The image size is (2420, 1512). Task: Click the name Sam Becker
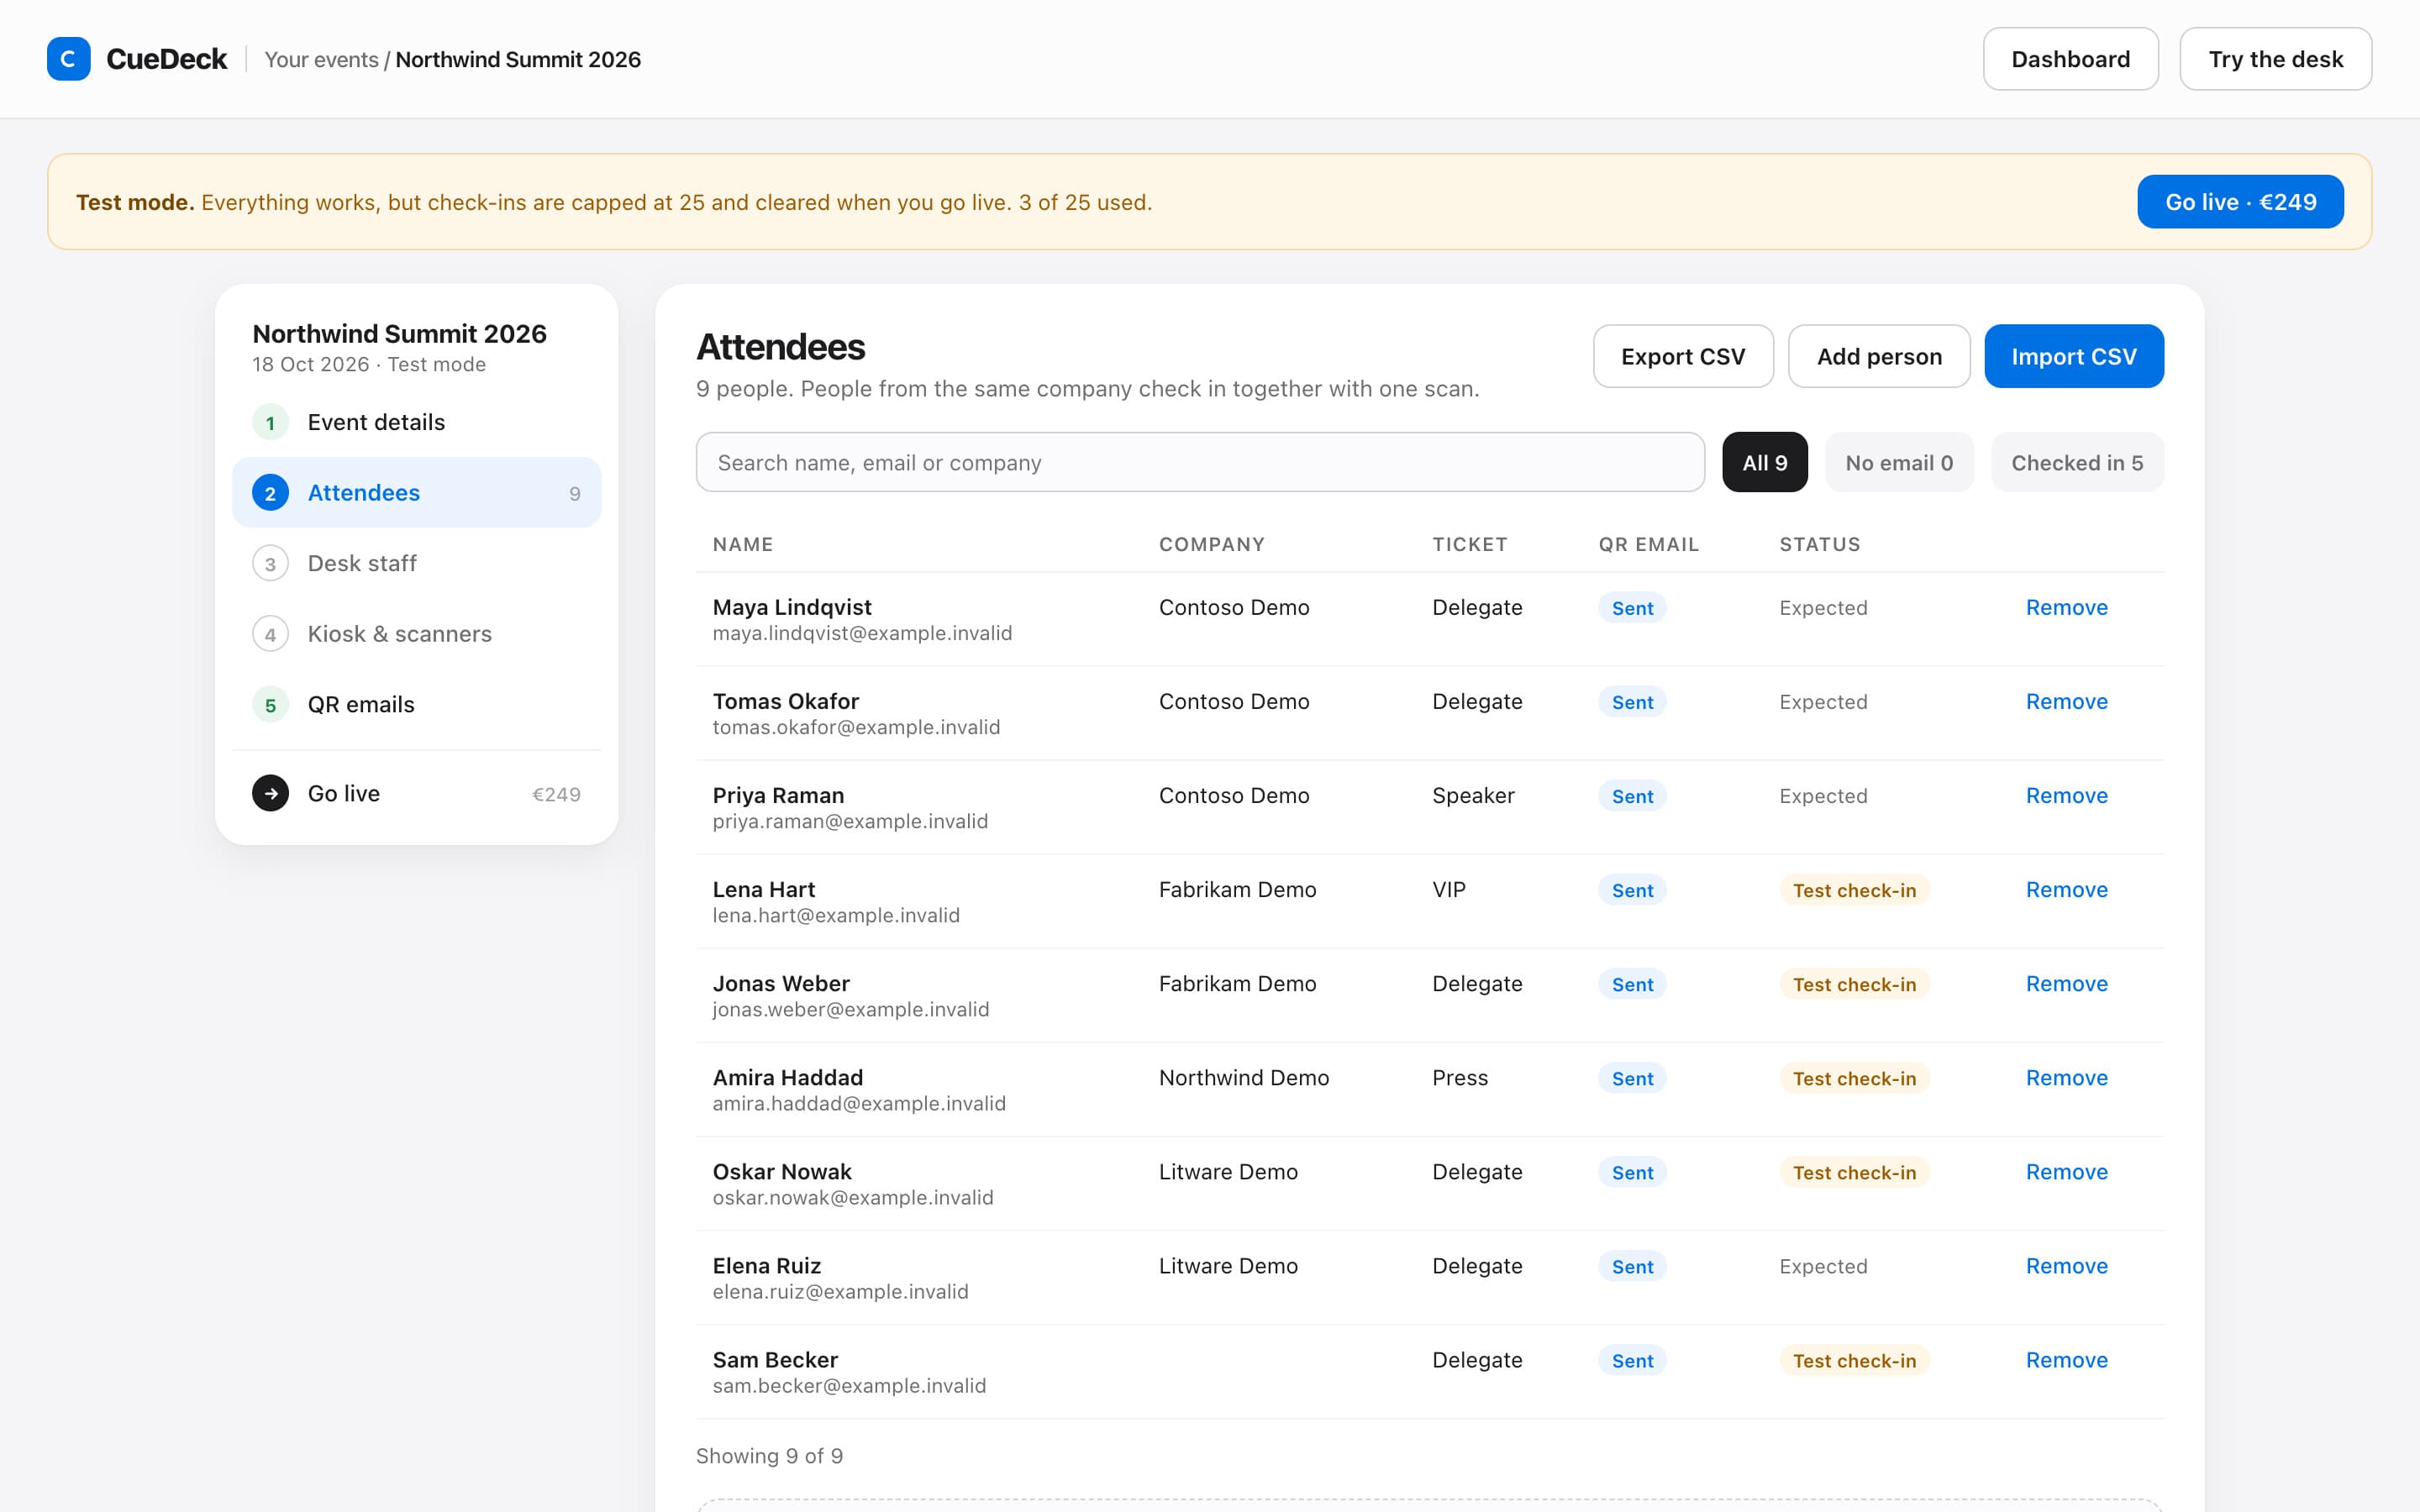click(x=775, y=1359)
